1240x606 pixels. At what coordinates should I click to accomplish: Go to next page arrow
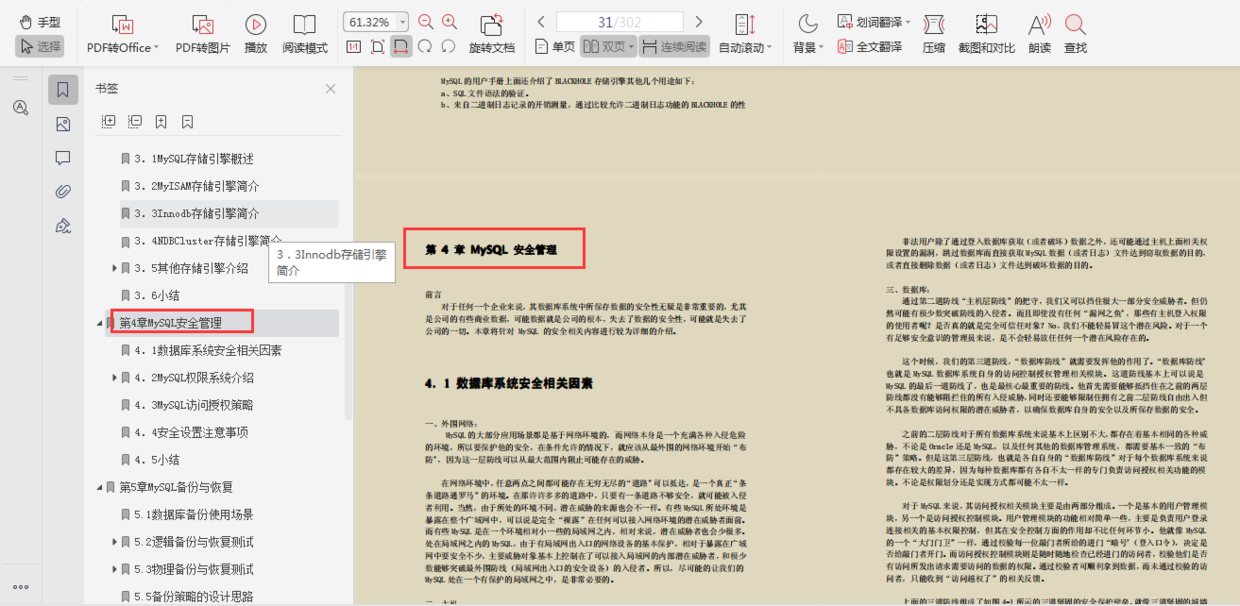coord(699,22)
